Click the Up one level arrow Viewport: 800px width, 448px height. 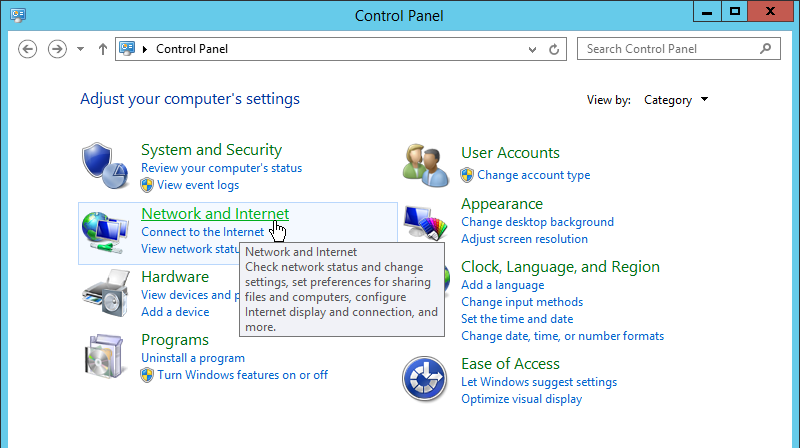point(102,49)
